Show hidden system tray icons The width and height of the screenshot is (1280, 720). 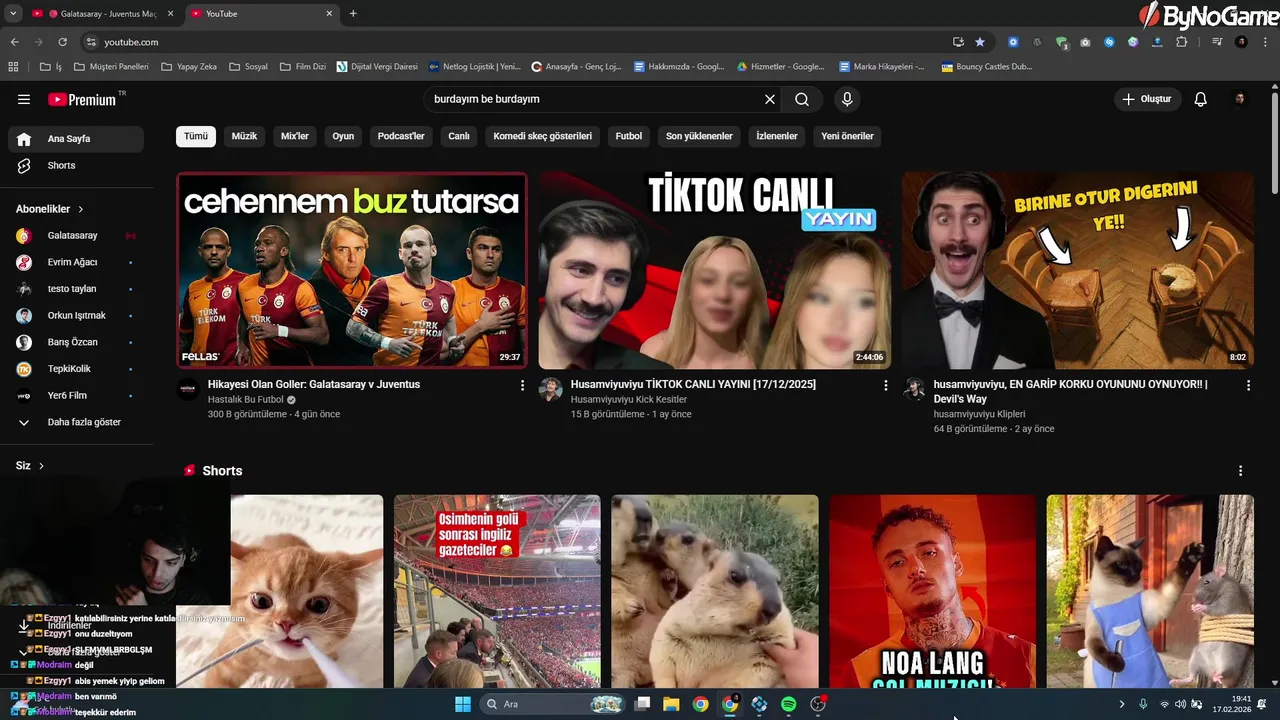pyautogui.click(x=1121, y=704)
